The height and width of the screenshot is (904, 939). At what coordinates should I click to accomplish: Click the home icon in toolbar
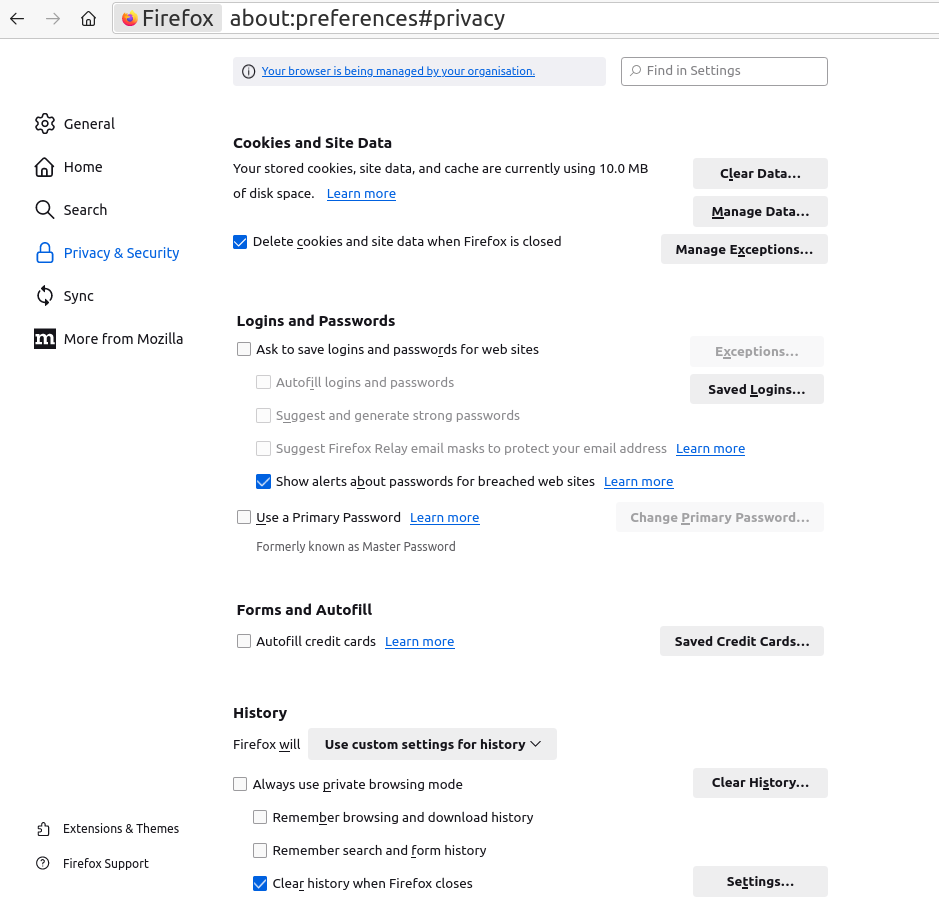(89, 18)
